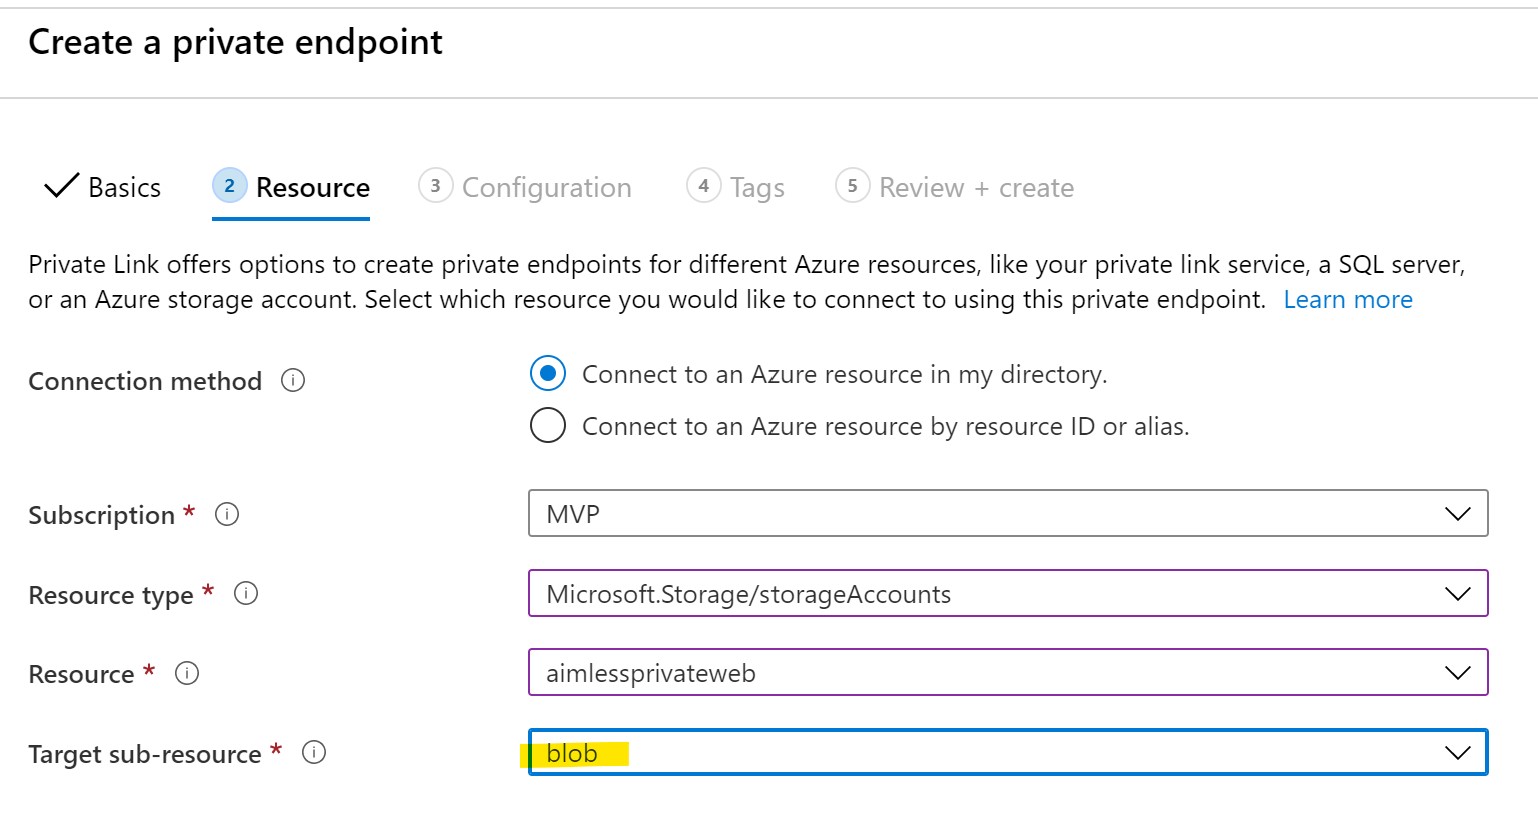Open the Resource aimlessprivateweb dropdown
Viewport: 1538px width, 822px height.
point(1008,672)
